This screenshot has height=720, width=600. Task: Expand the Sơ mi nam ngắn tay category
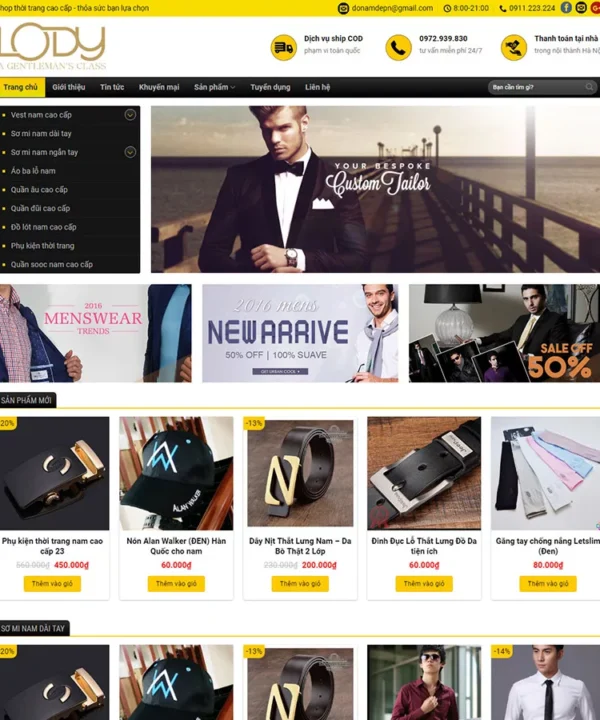click(x=130, y=152)
